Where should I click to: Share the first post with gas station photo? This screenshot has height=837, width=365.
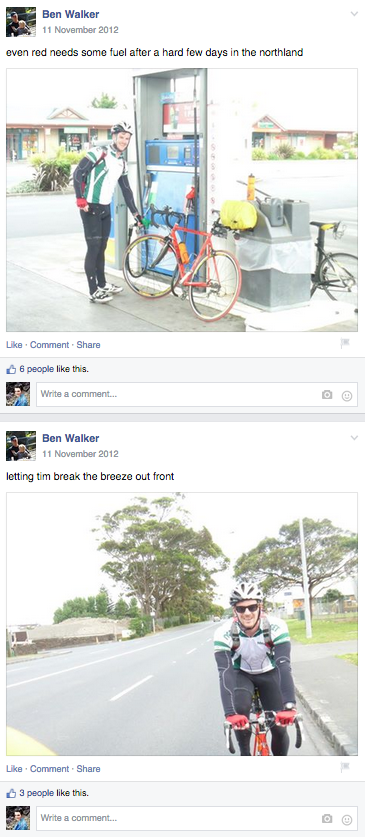[89, 345]
